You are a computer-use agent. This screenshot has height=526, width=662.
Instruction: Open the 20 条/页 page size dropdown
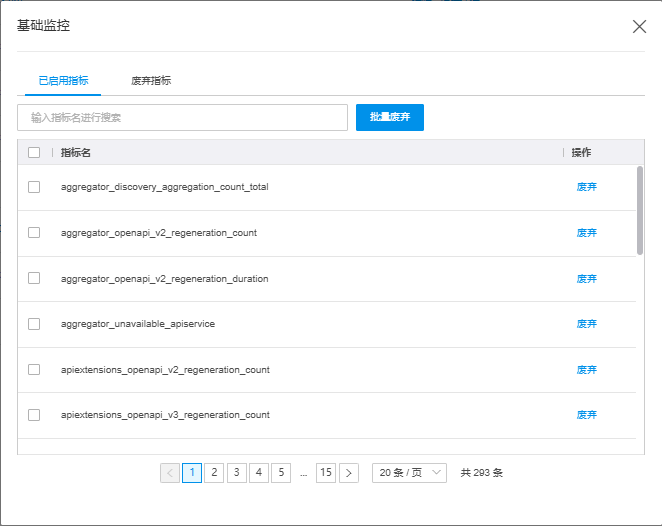(x=409, y=473)
